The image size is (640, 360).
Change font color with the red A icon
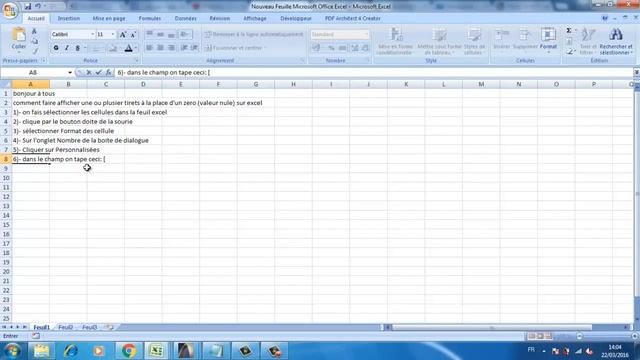[x=129, y=48]
